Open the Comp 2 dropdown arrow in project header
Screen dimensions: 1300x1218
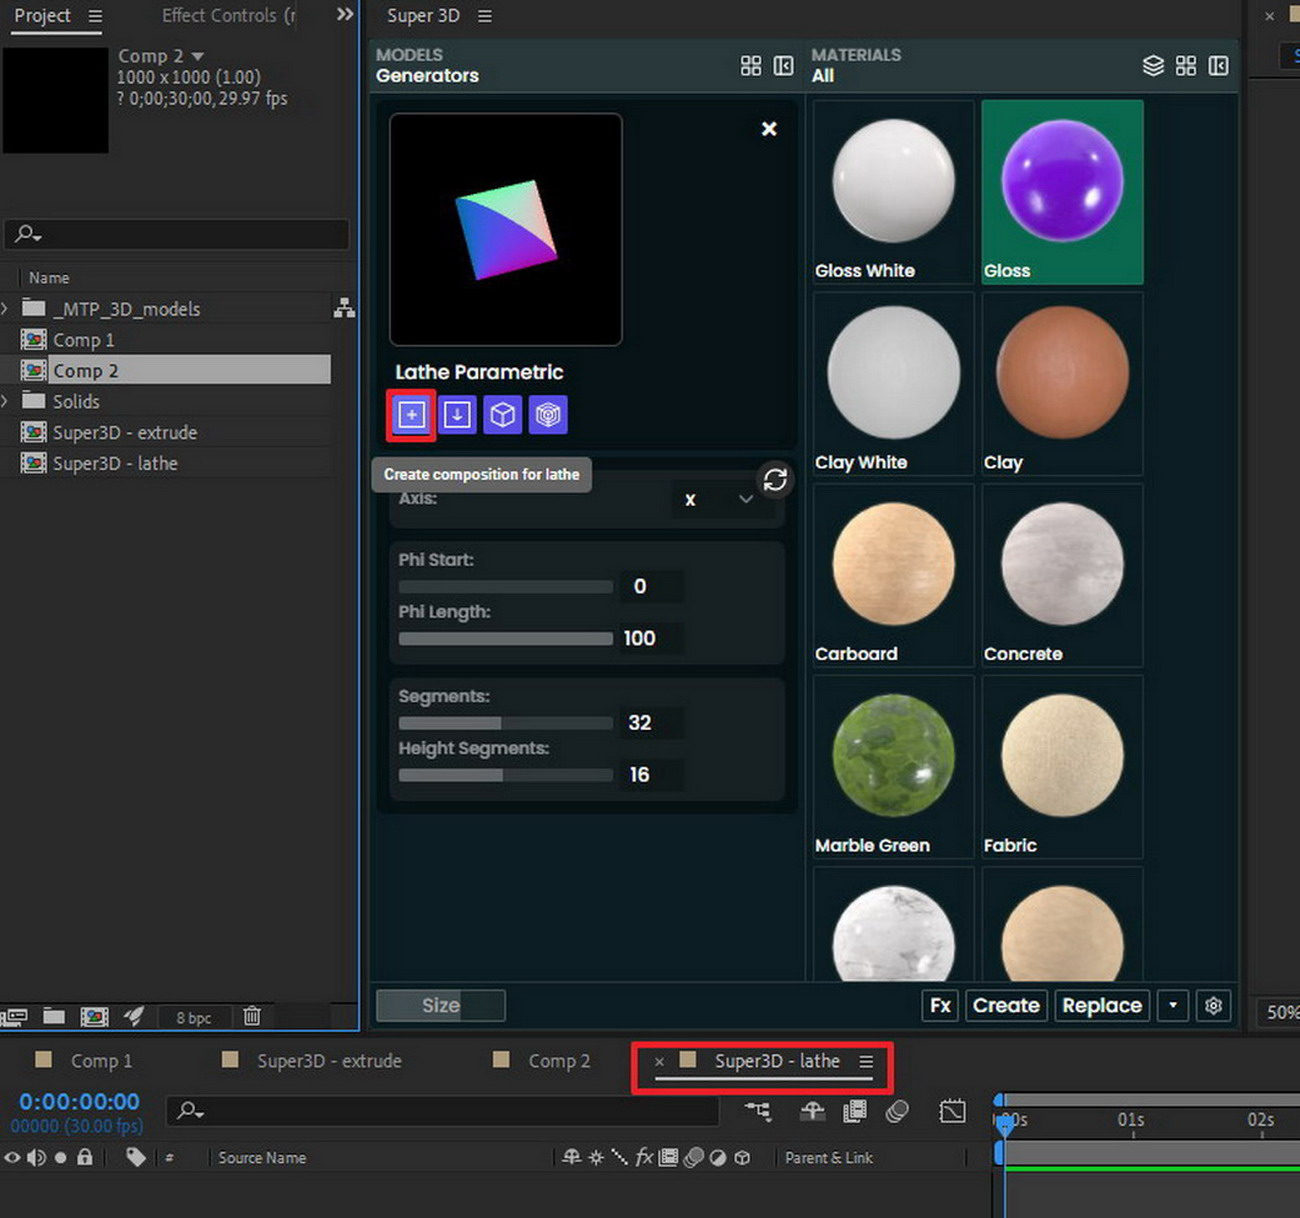point(197,56)
